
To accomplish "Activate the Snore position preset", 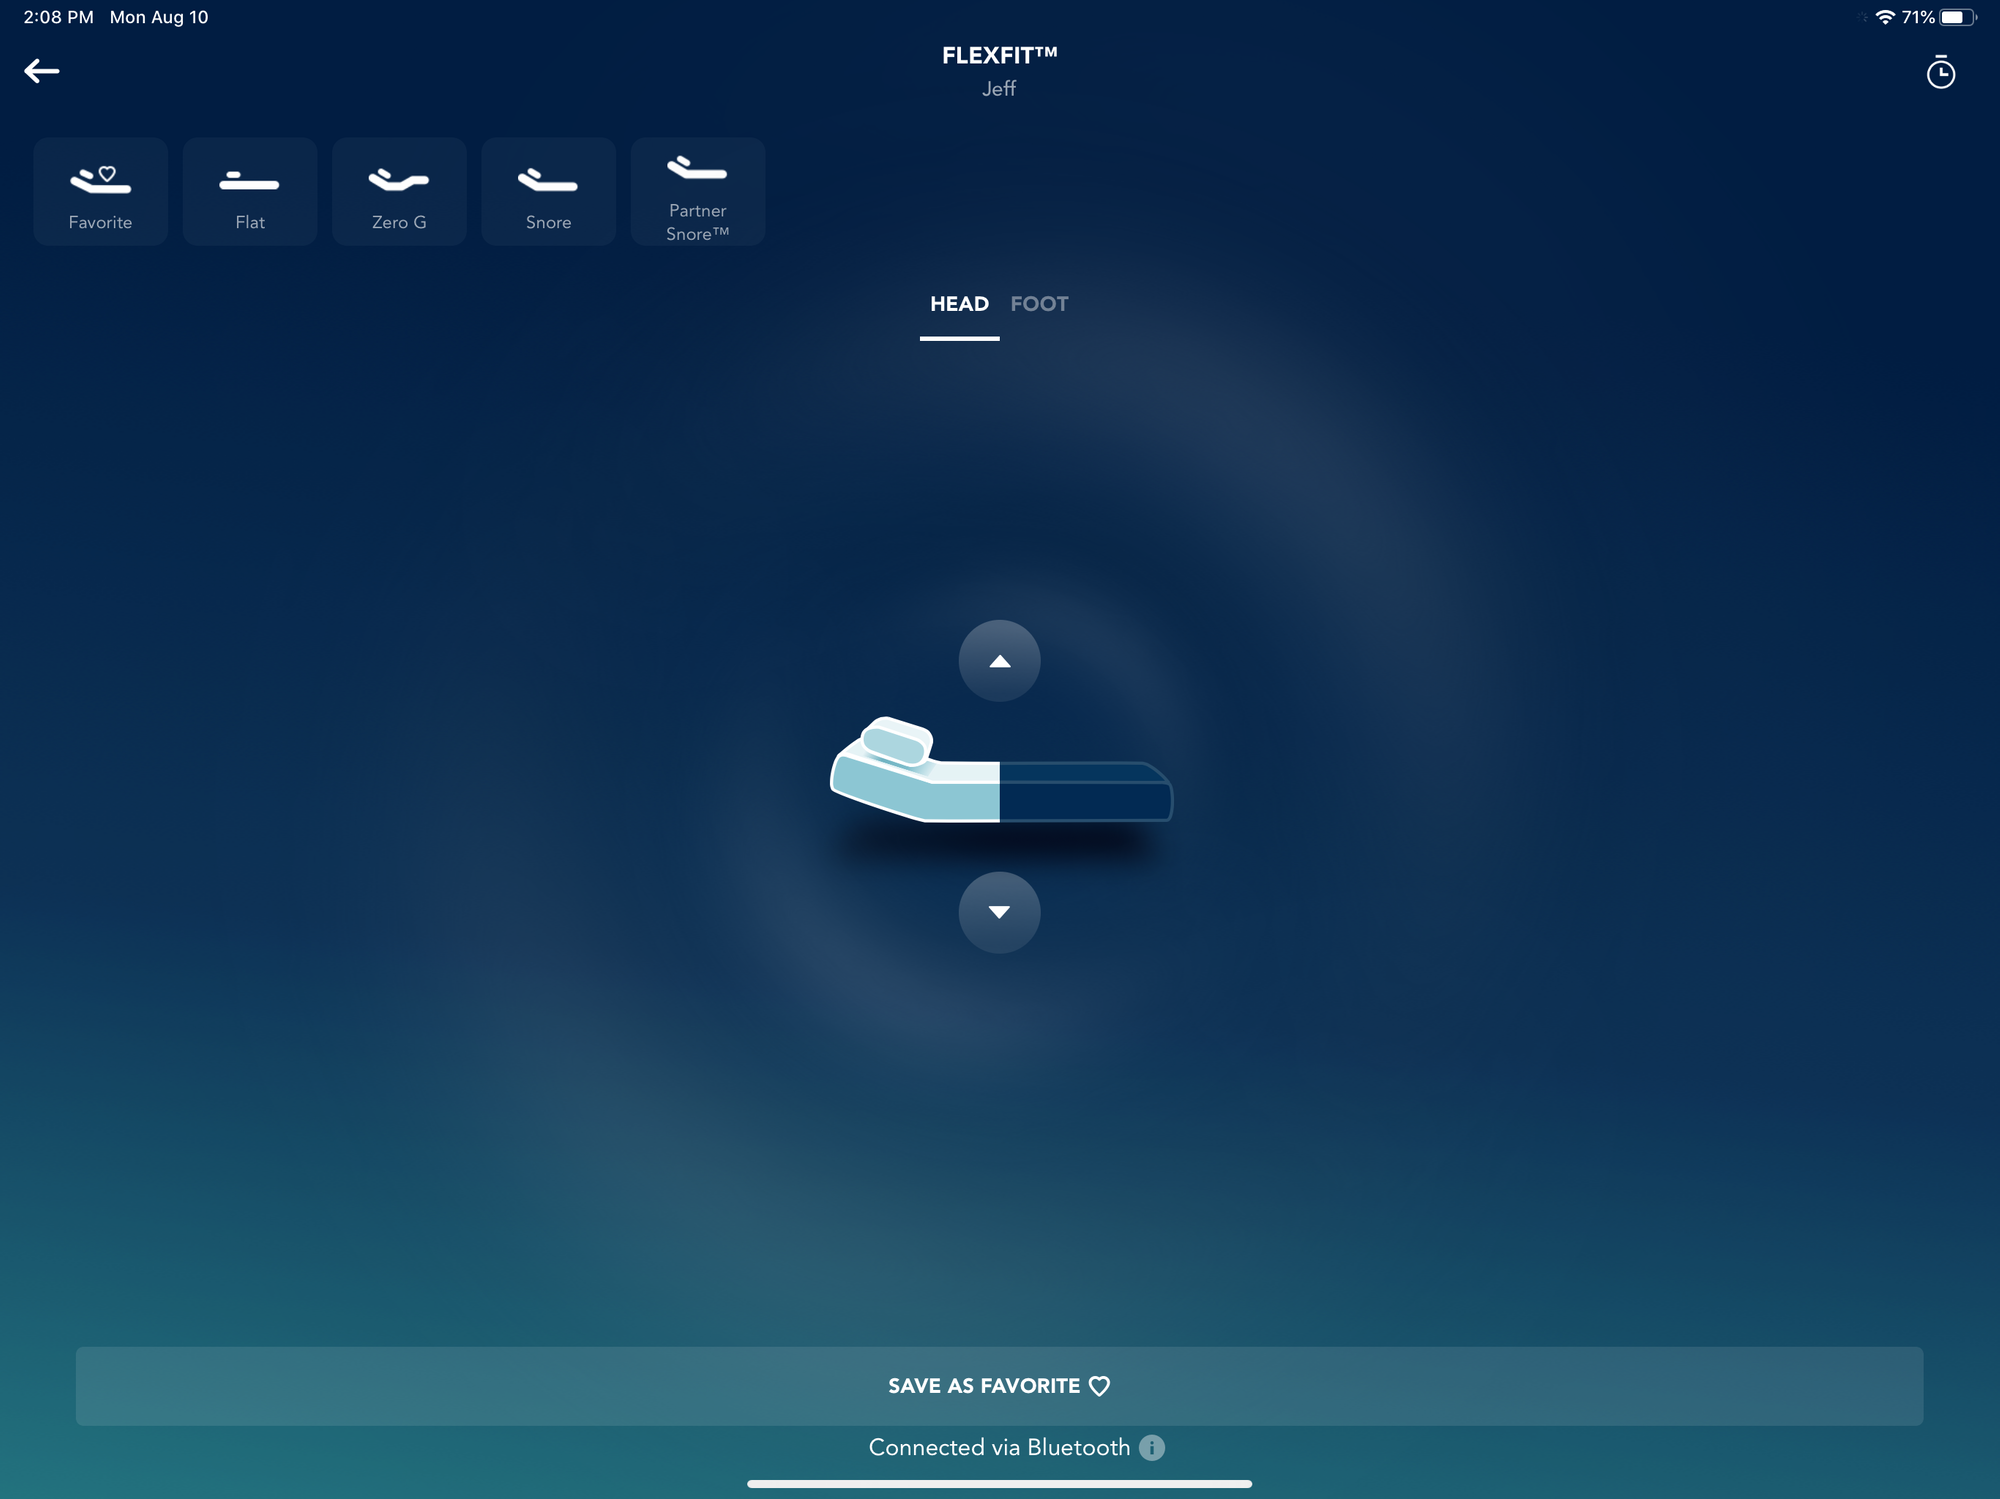I will click(548, 192).
